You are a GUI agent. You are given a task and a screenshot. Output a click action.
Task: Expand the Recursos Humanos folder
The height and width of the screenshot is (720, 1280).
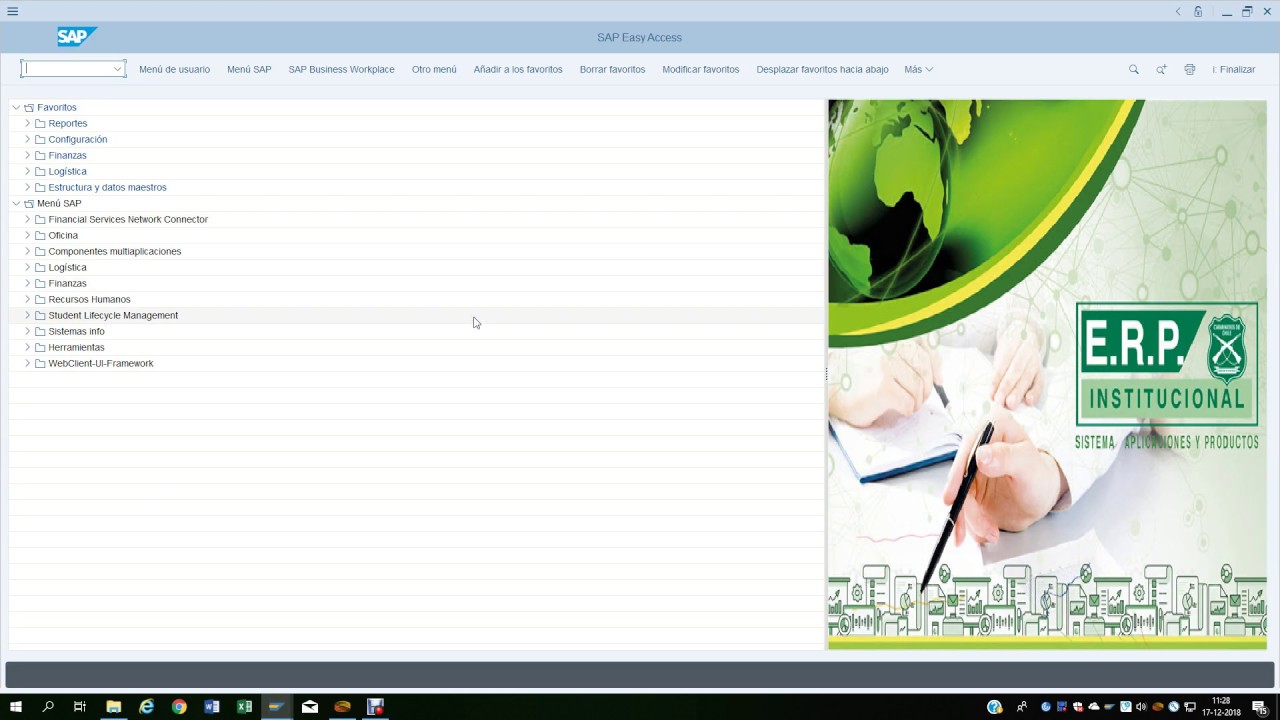click(x=27, y=299)
